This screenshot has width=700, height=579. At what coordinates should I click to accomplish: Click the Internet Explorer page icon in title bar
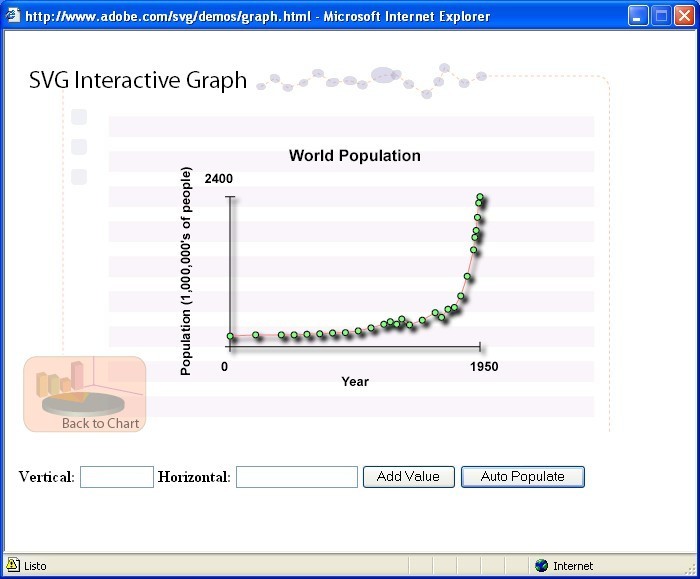click(13, 16)
